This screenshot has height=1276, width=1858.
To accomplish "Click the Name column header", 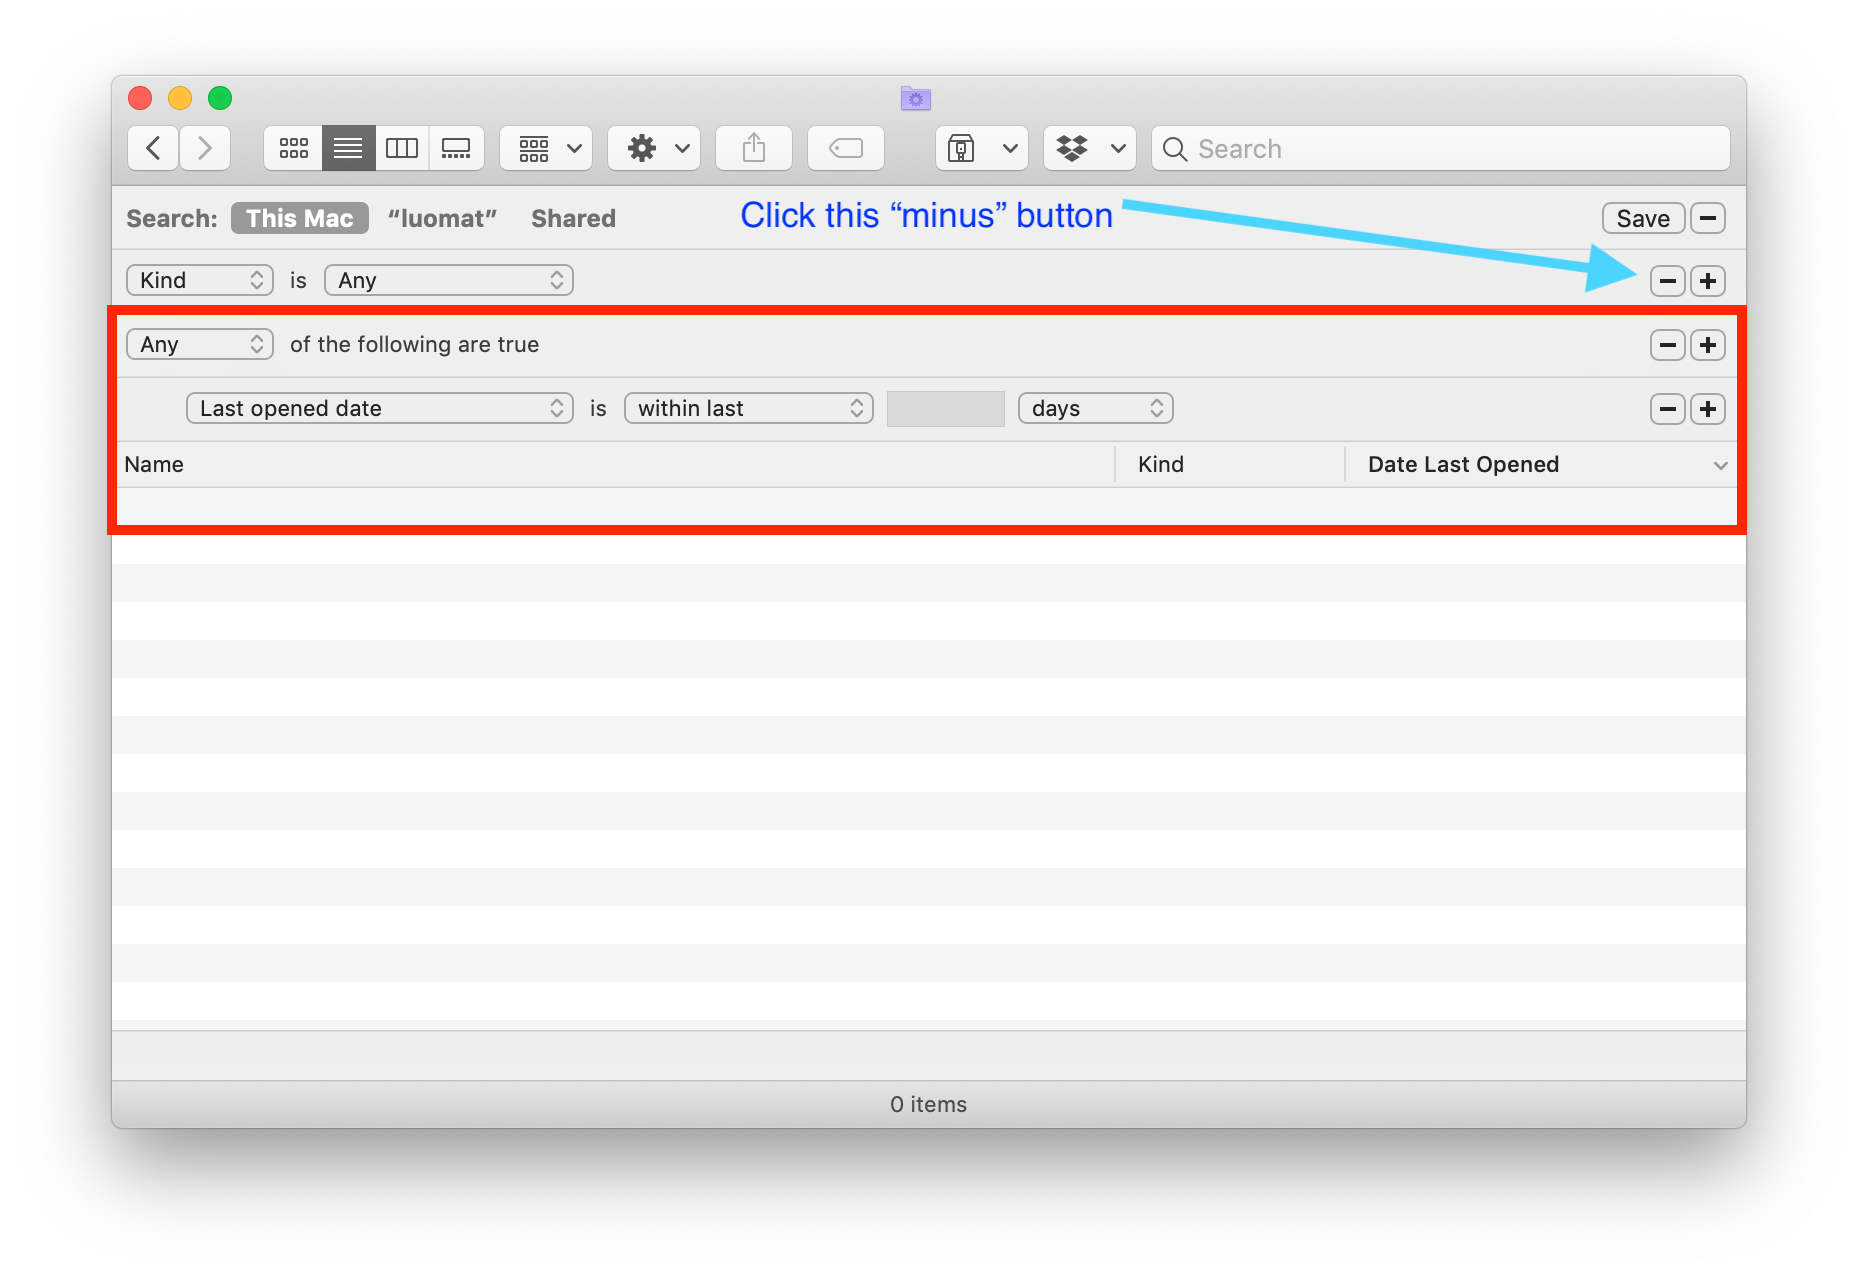I will click(154, 465).
